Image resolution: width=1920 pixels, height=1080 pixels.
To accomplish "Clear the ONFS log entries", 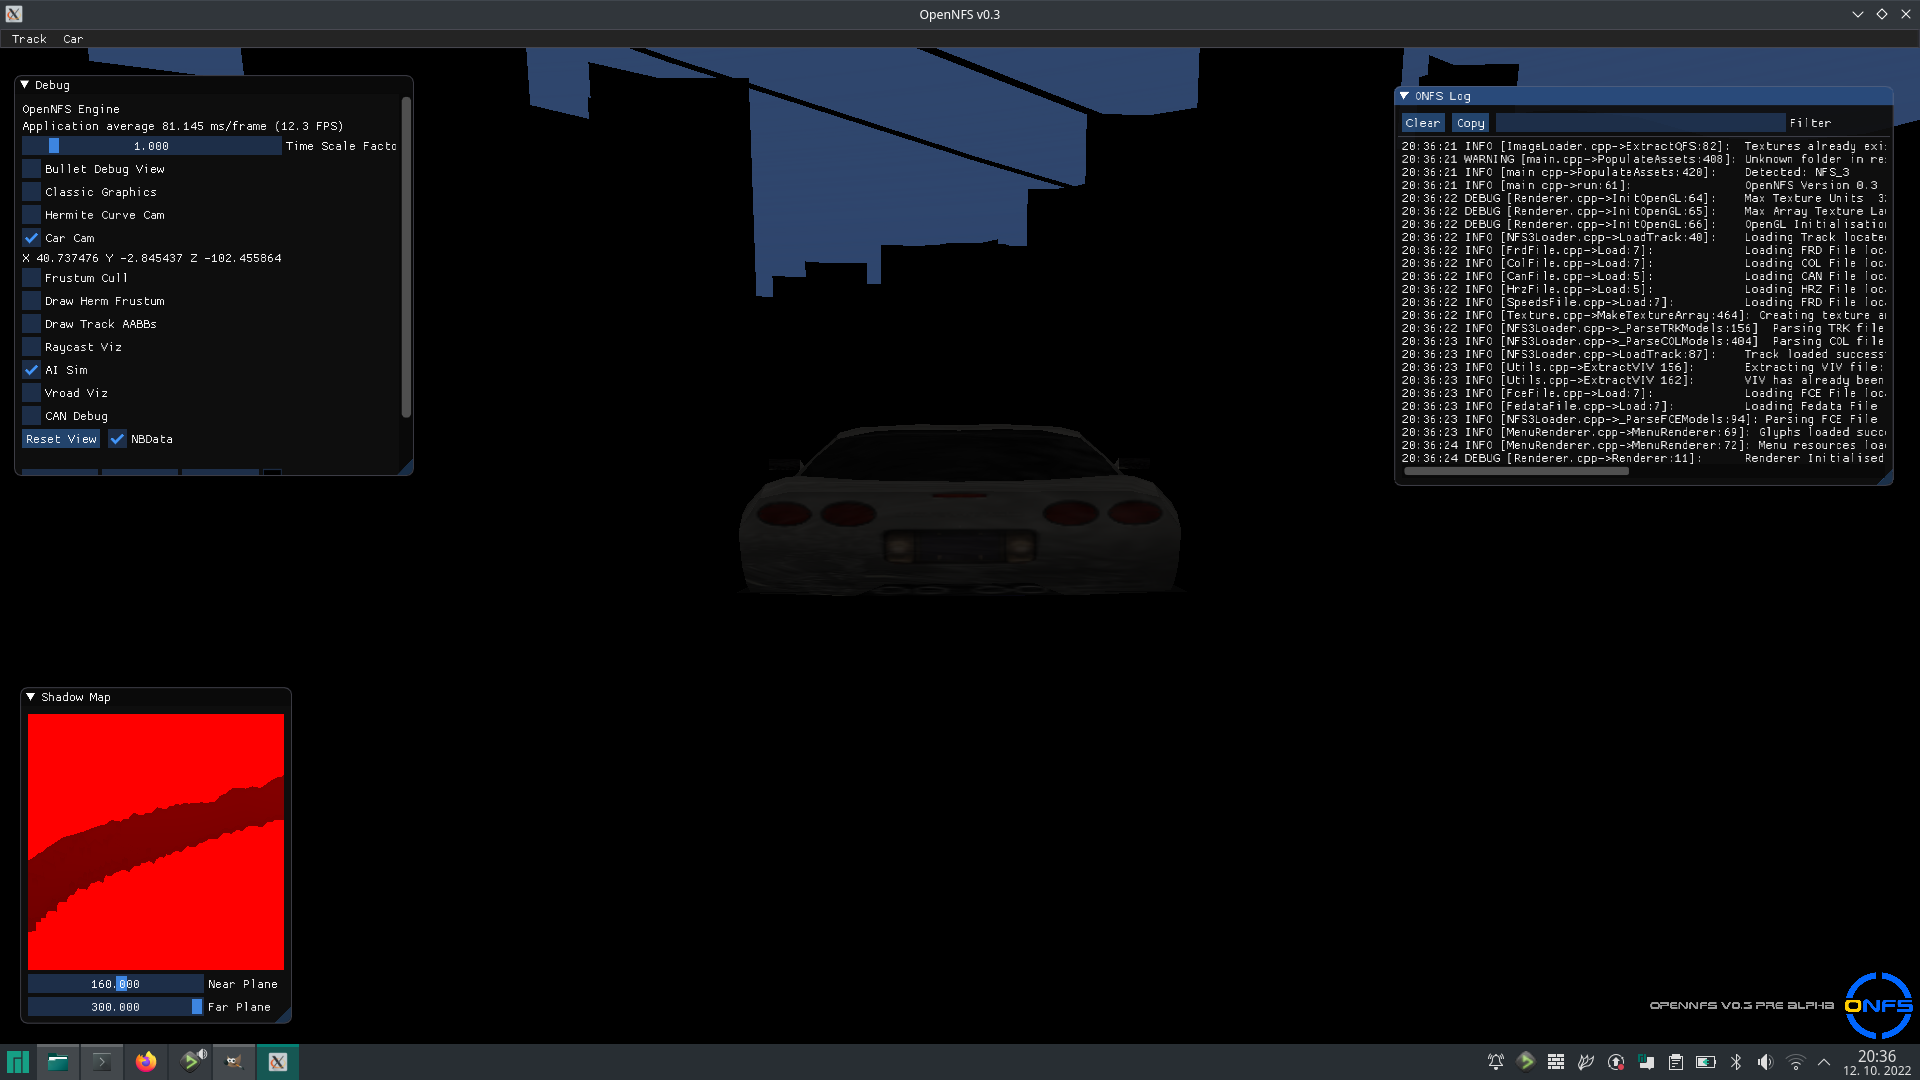I will 1423,122.
